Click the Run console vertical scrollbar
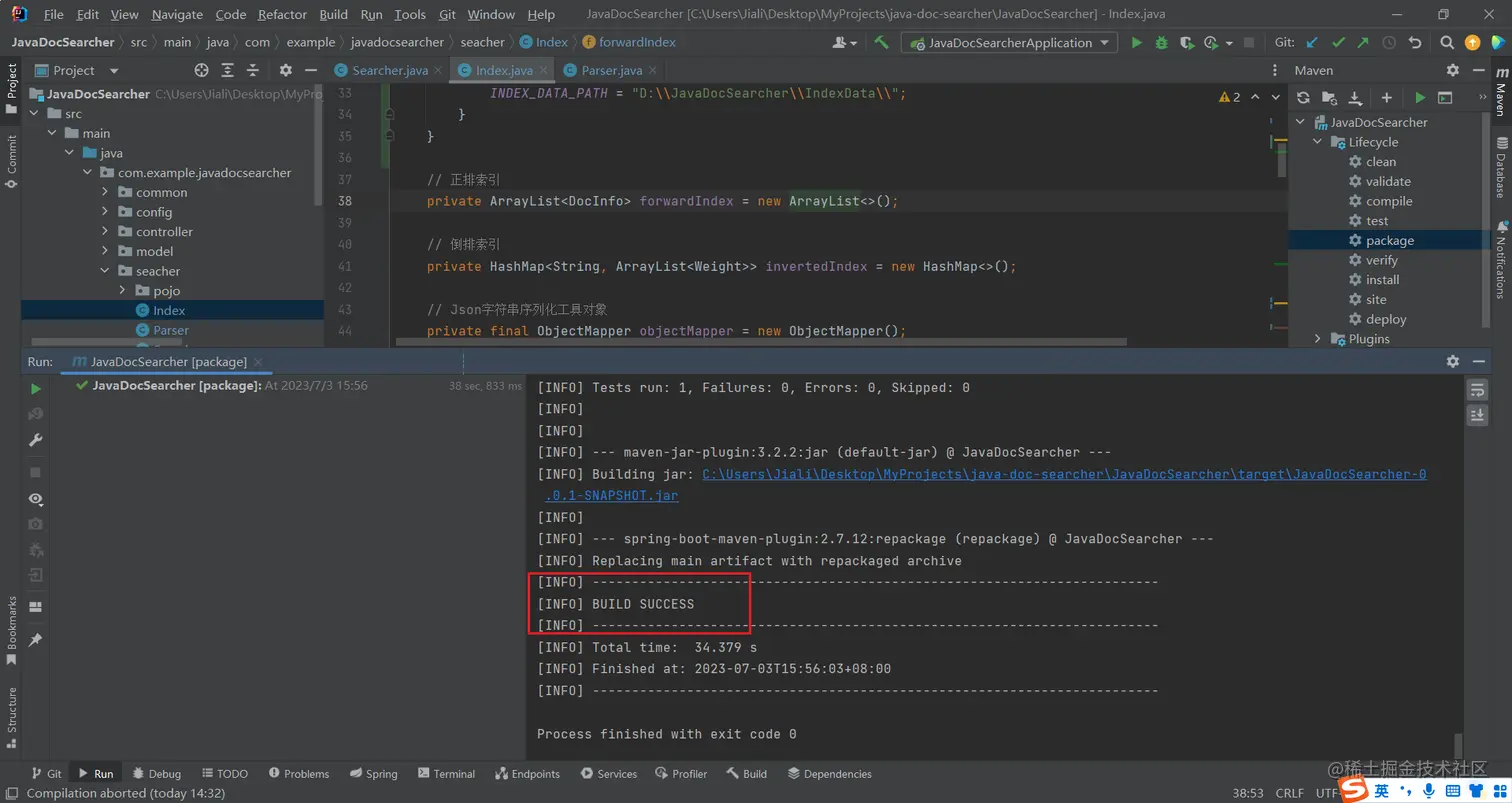This screenshot has width=1512, height=803. (x=1458, y=745)
